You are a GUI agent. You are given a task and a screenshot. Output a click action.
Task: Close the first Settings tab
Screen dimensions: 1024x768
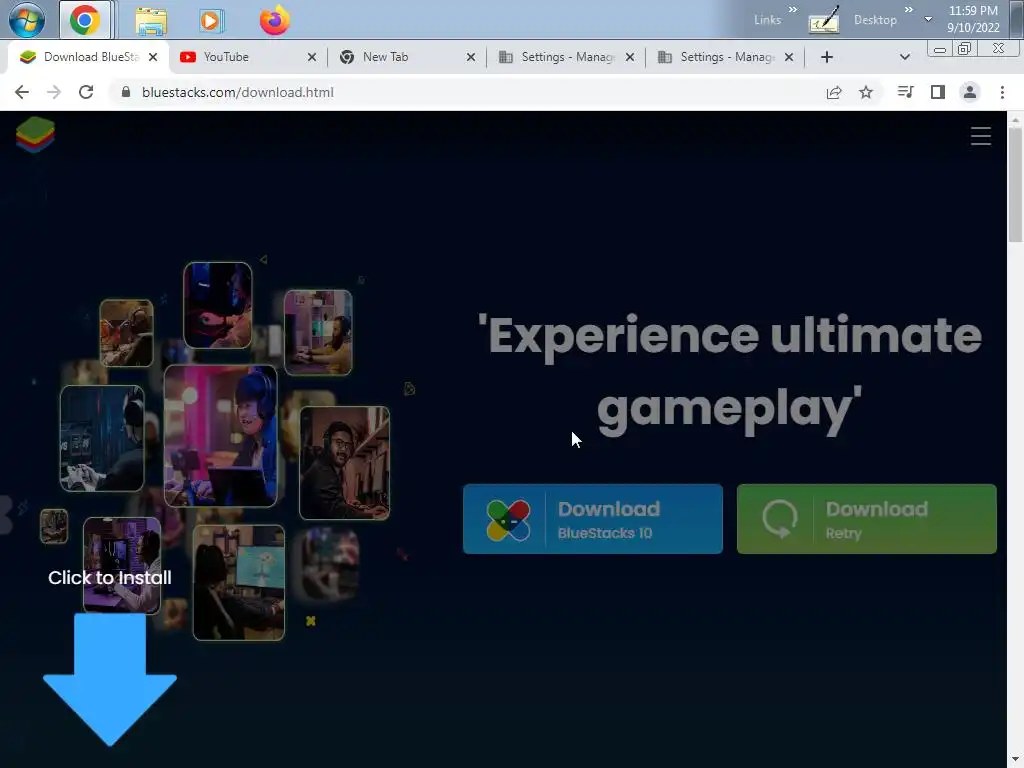pos(630,57)
